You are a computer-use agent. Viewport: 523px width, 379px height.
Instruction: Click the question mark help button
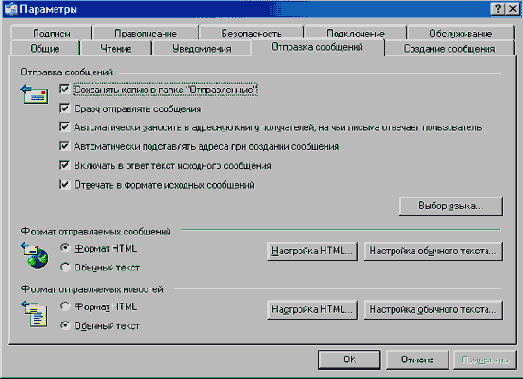497,9
